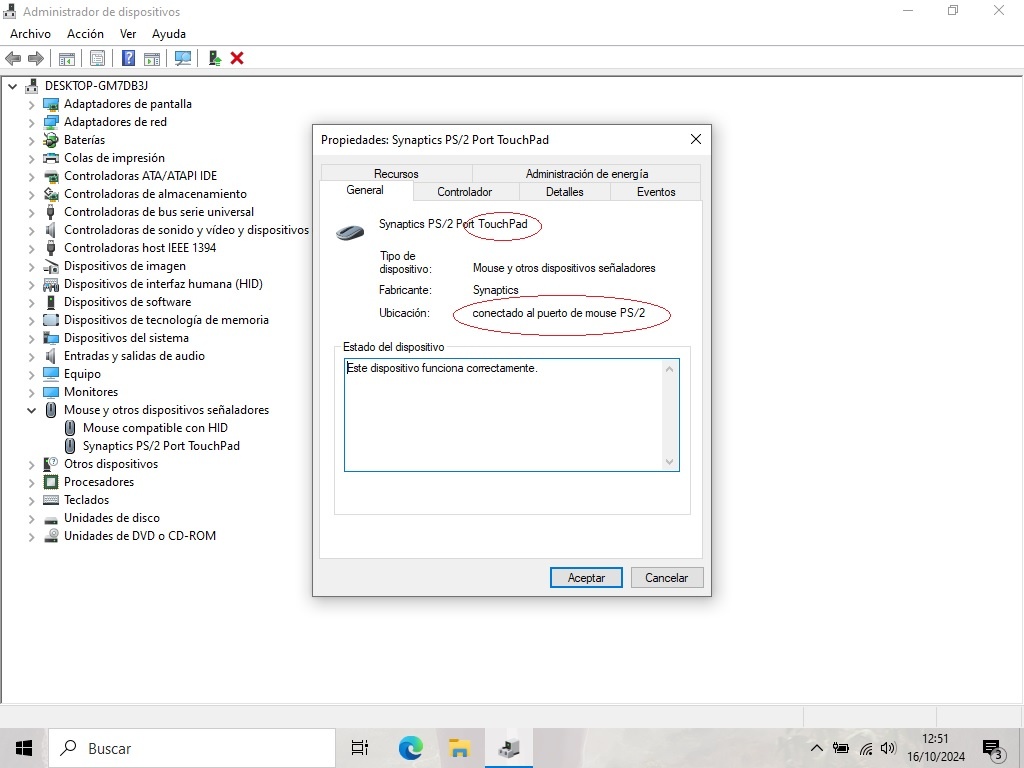Click the action pane toolbar icon
Viewport: 1024px width, 768px height.
tap(152, 59)
